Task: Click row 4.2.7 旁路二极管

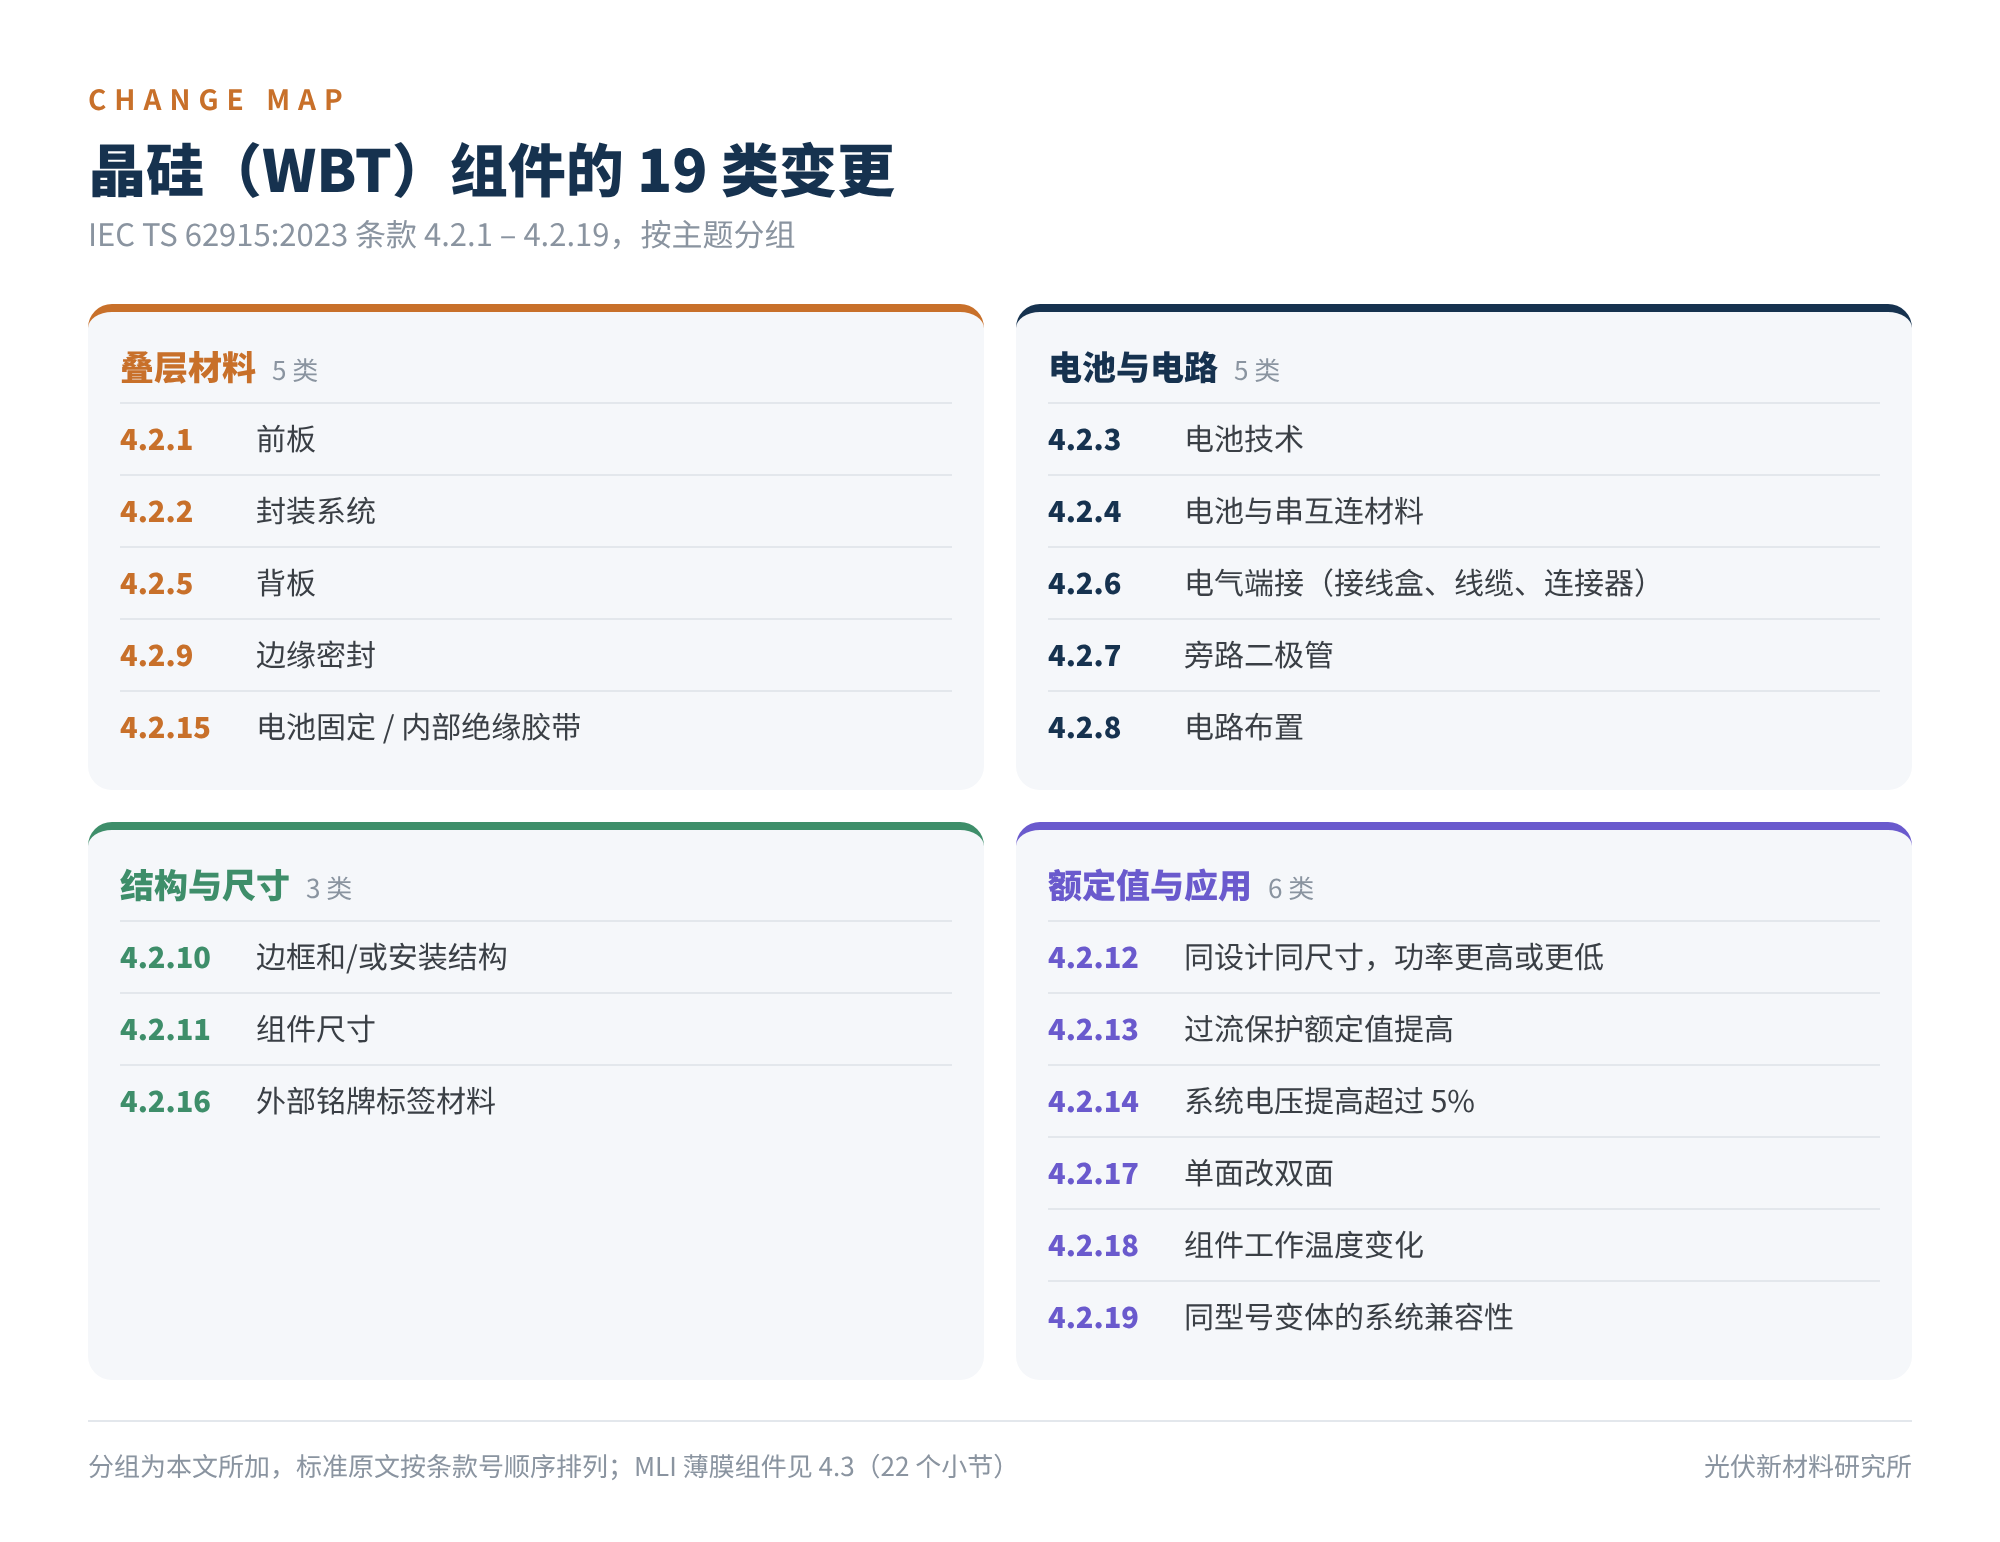Action: pyautogui.click(x=1464, y=655)
